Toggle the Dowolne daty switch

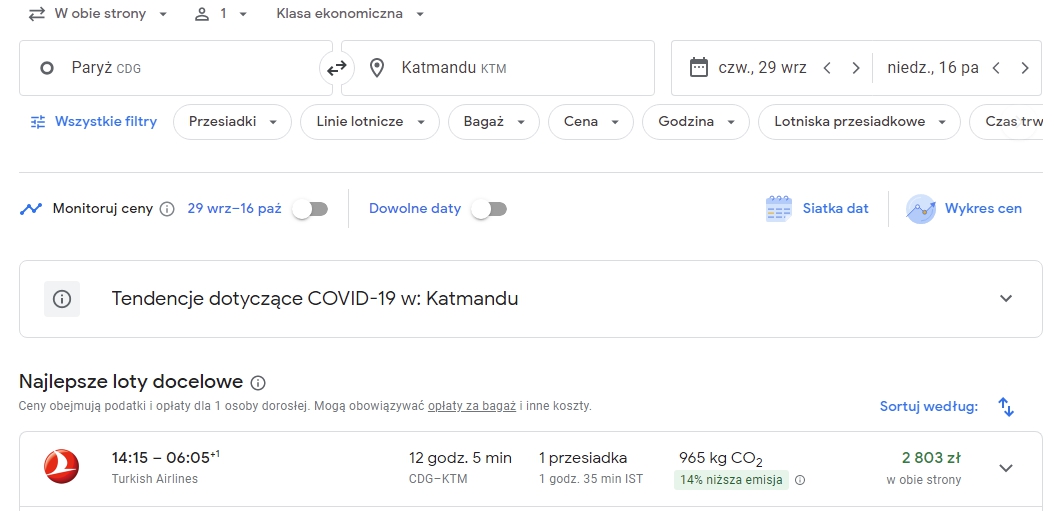pyautogui.click(x=489, y=209)
